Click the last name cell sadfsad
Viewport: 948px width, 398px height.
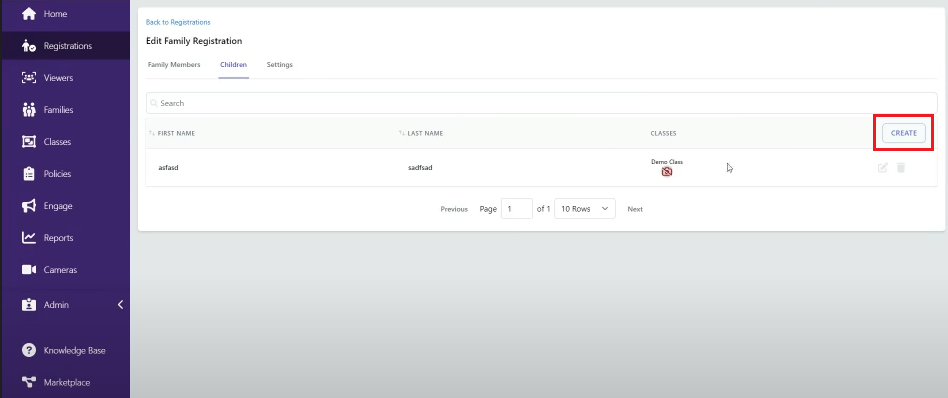(x=420, y=168)
